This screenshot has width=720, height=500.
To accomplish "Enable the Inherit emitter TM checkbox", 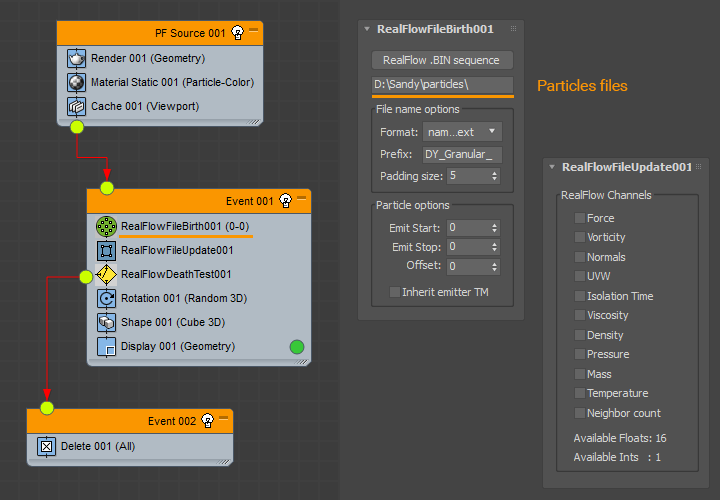I will coord(394,292).
